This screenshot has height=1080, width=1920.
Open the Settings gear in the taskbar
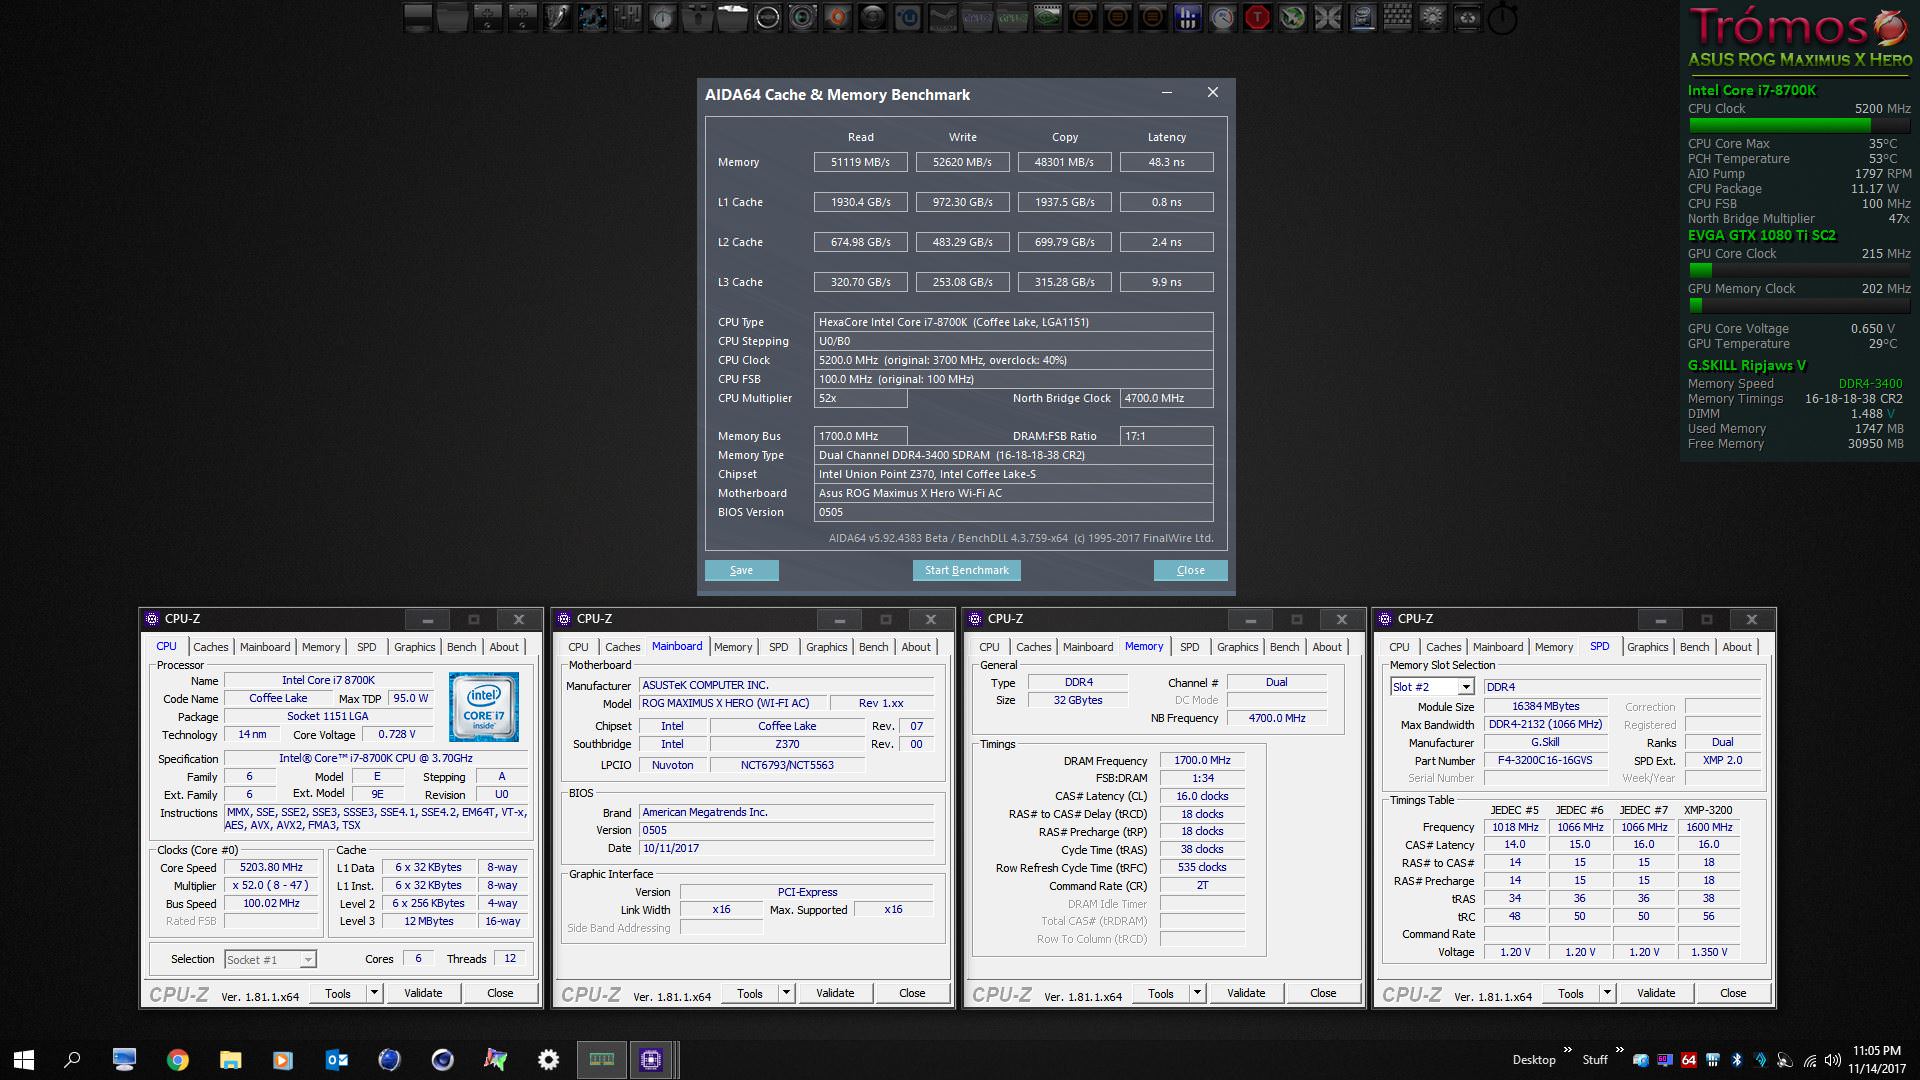(548, 1060)
